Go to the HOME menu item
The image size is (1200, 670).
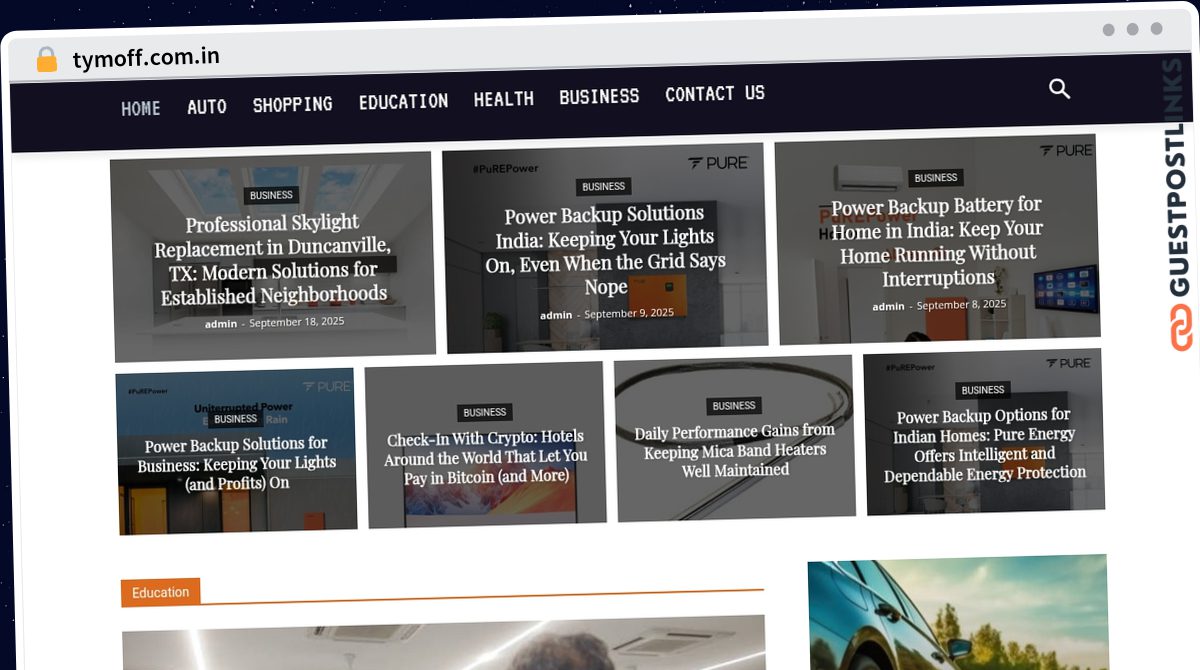click(x=141, y=108)
